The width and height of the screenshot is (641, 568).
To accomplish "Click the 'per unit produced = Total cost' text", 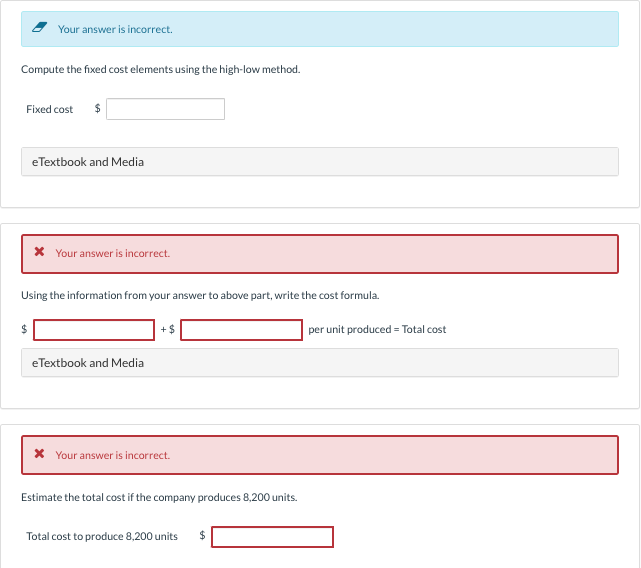I will tap(377, 329).
